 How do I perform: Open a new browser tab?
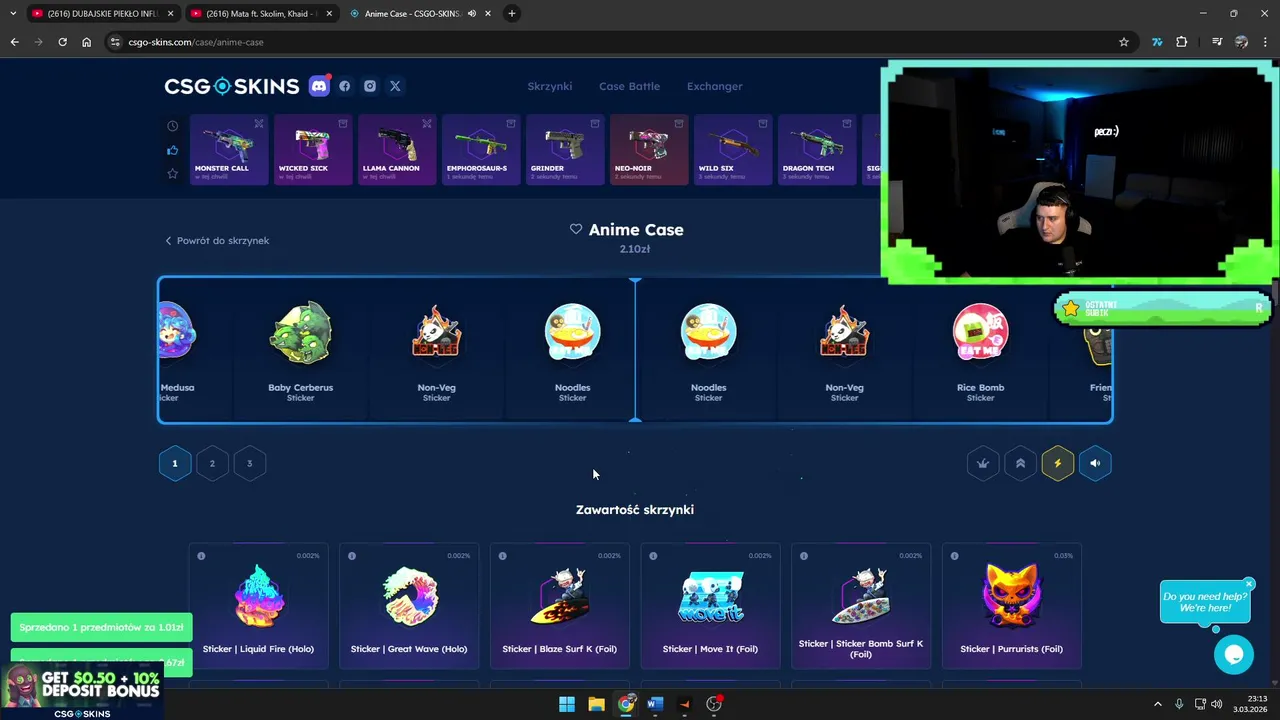pos(512,14)
